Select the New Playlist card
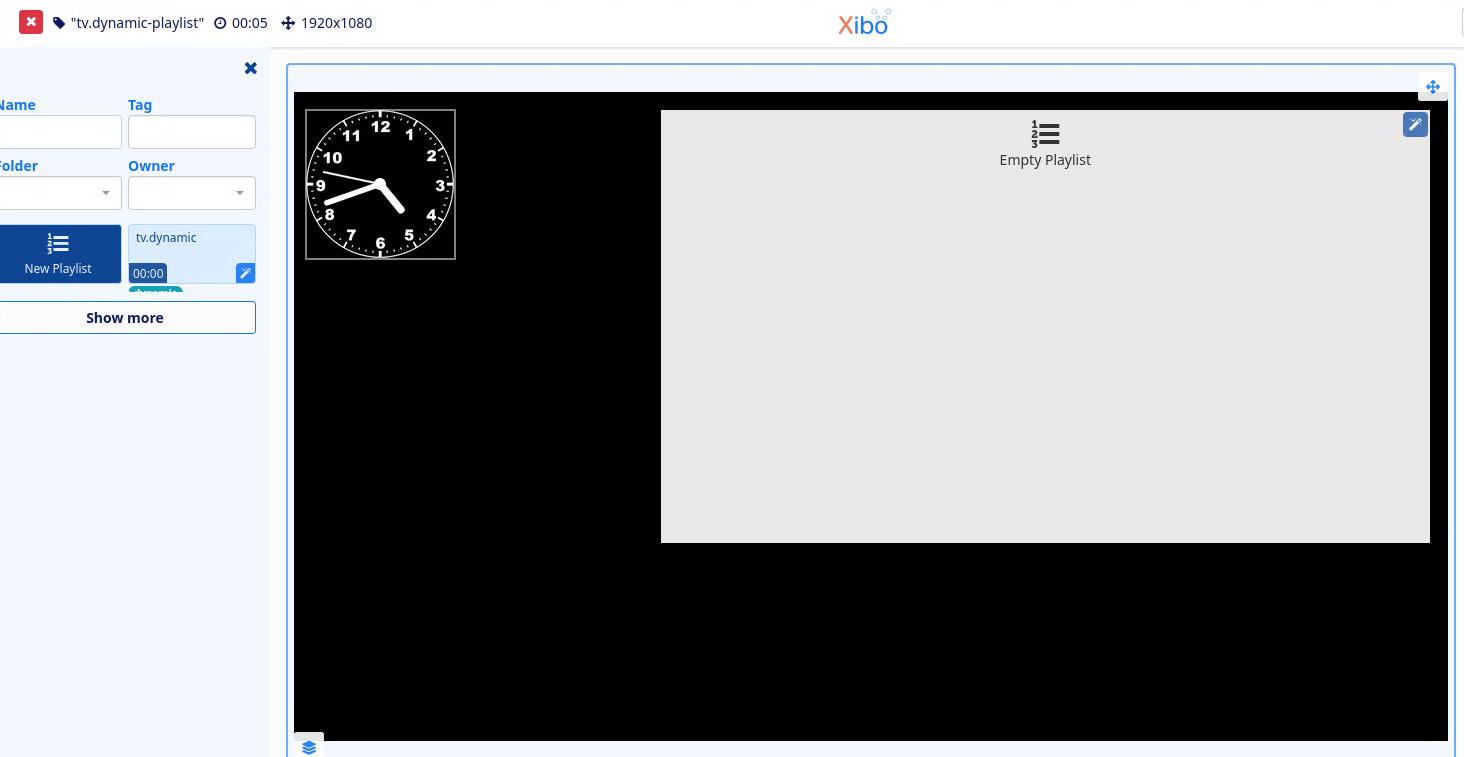The width and height of the screenshot is (1464, 757). pyautogui.click(x=59, y=254)
